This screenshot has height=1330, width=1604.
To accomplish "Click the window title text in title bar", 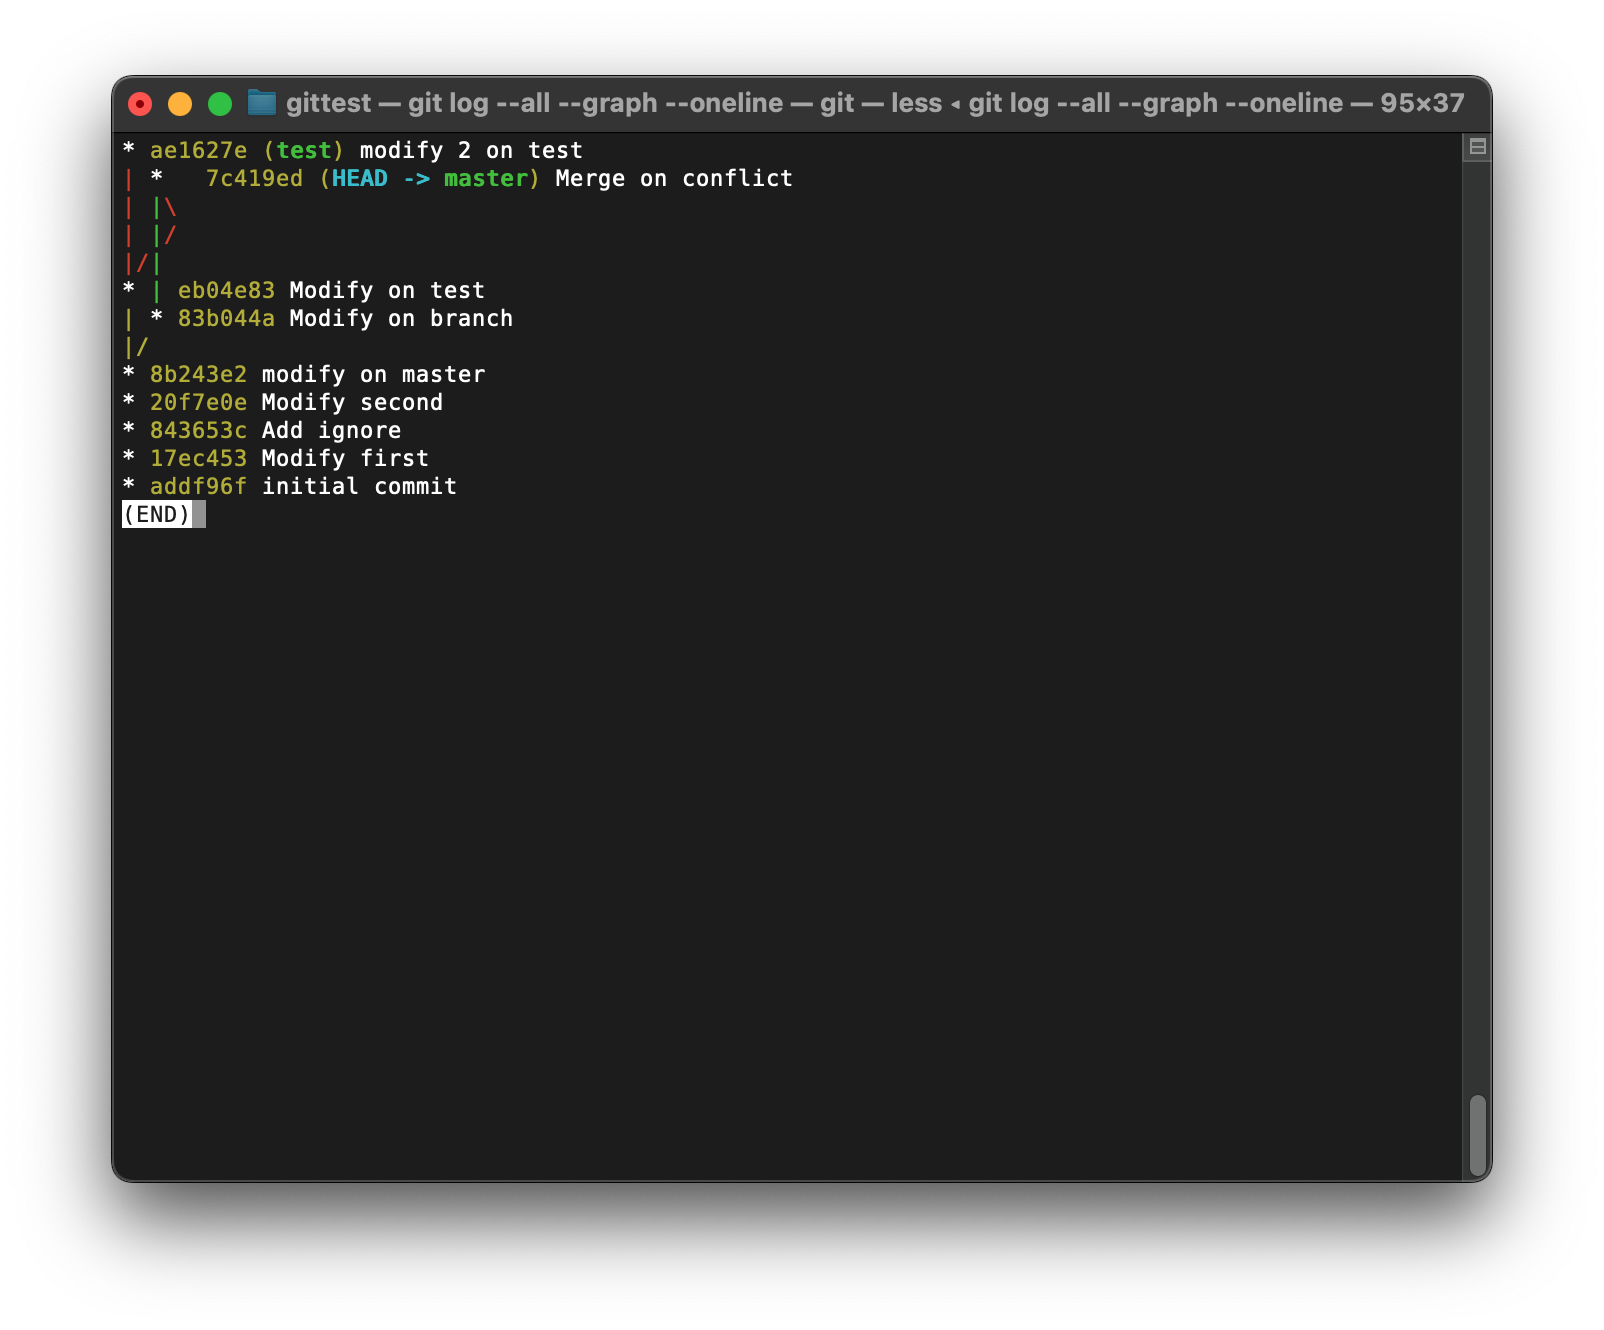I will 875,103.
